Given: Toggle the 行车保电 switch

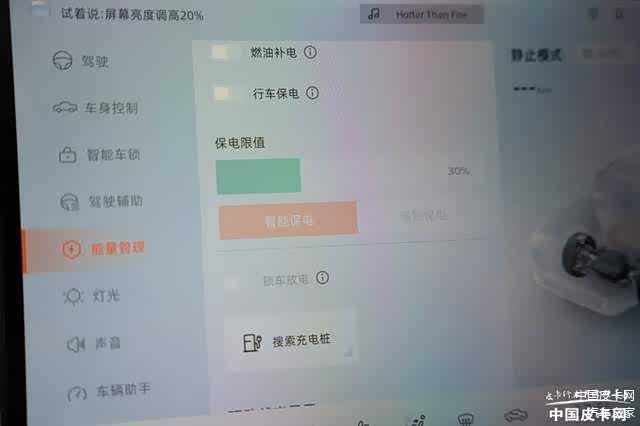Looking at the screenshot, I should (227, 93).
